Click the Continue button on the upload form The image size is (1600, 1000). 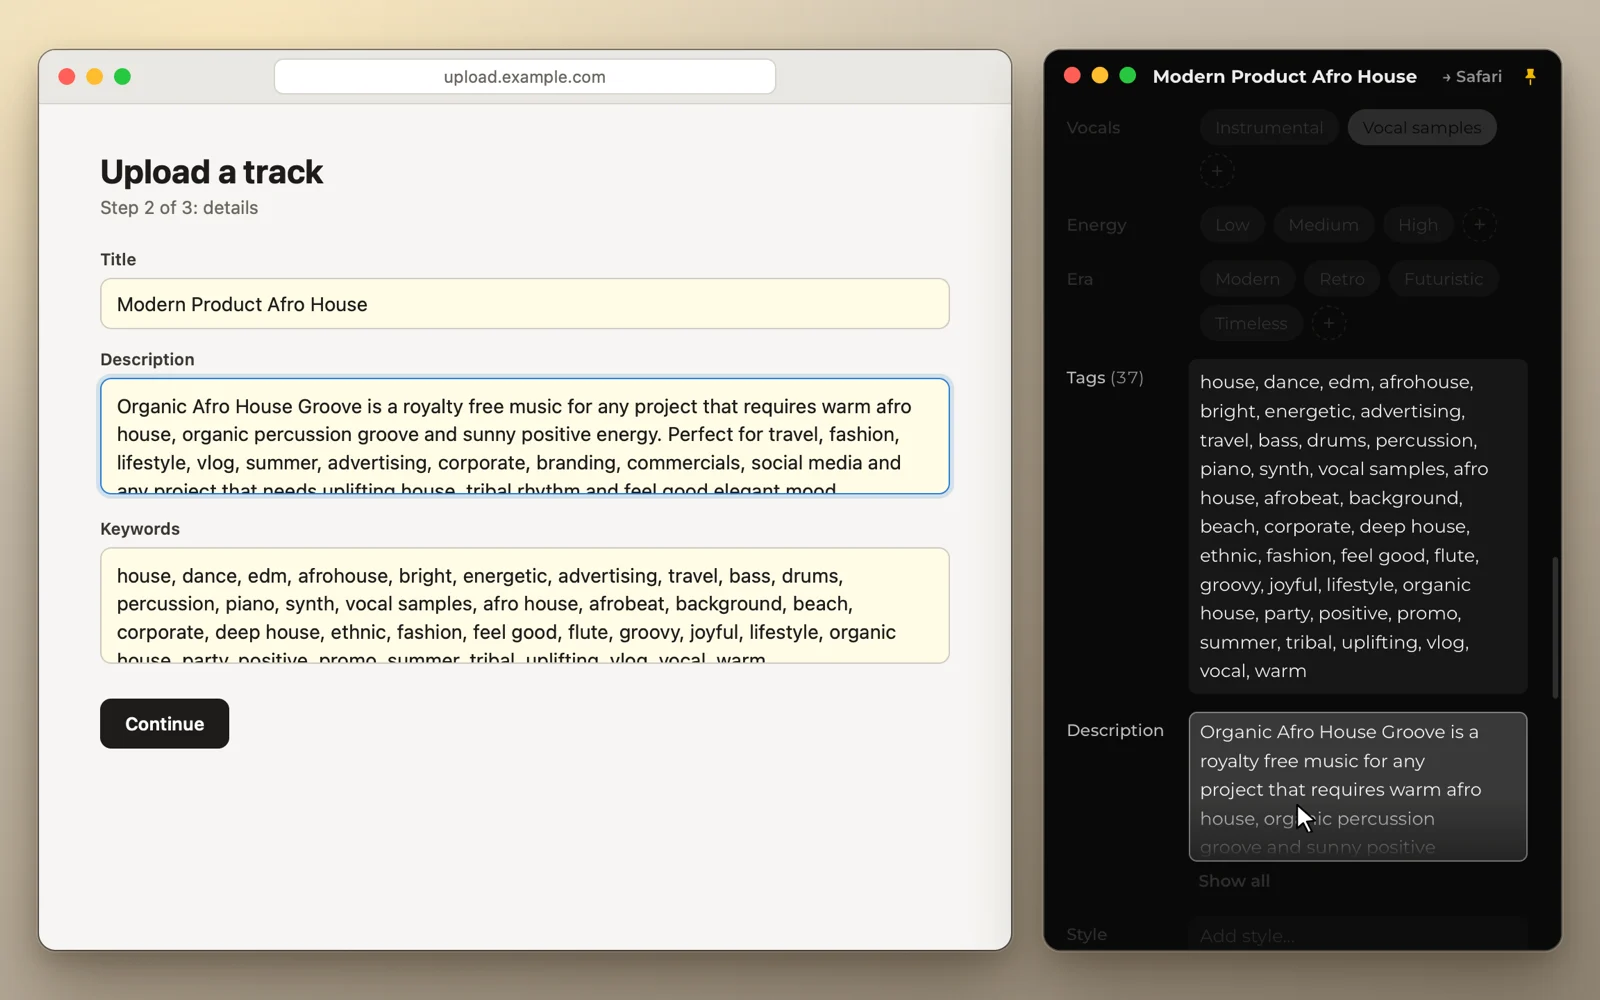tap(164, 724)
